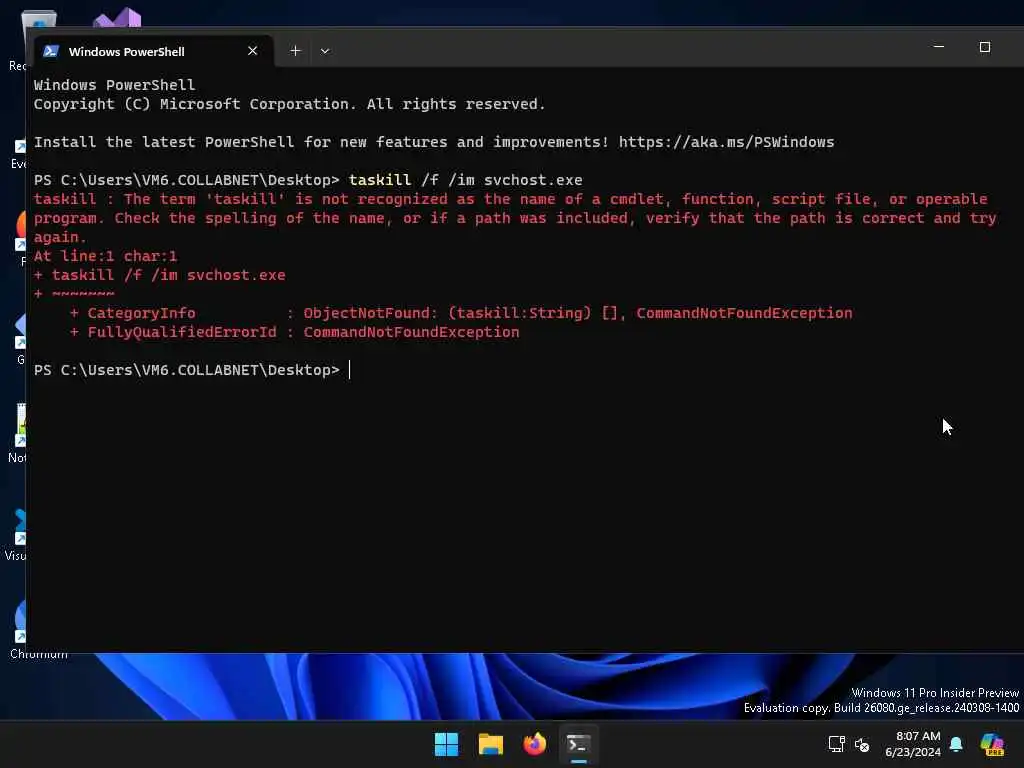Expand the new tab profile dropdown chevron
This screenshot has height=768, width=1024.
(x=325, y=51)
